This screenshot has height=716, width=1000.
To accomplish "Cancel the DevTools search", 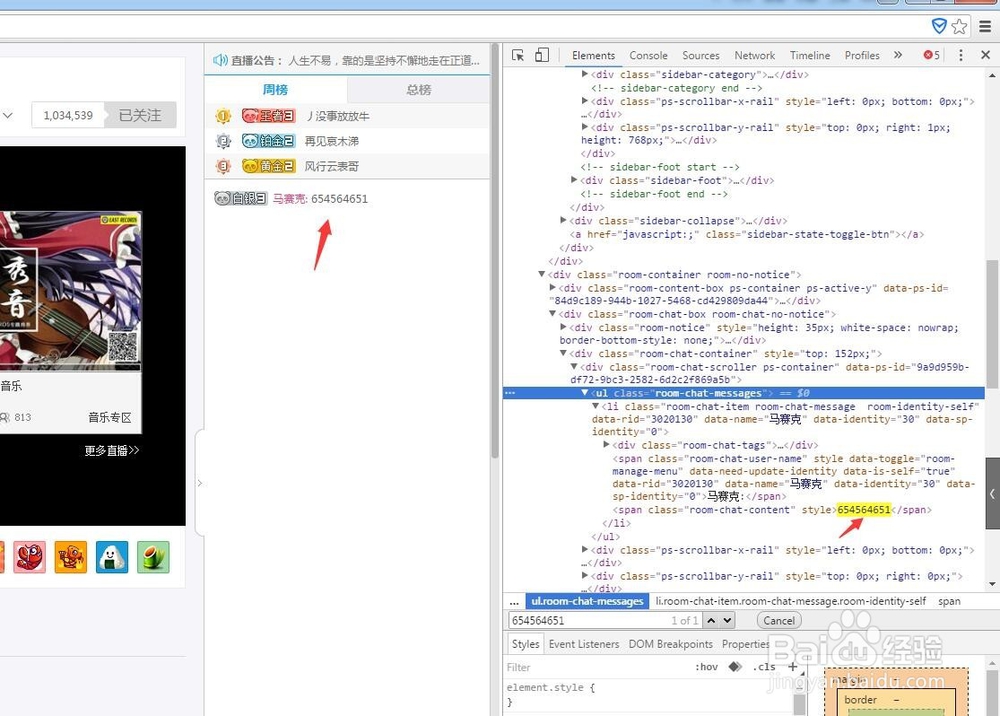I will (779, 620).
